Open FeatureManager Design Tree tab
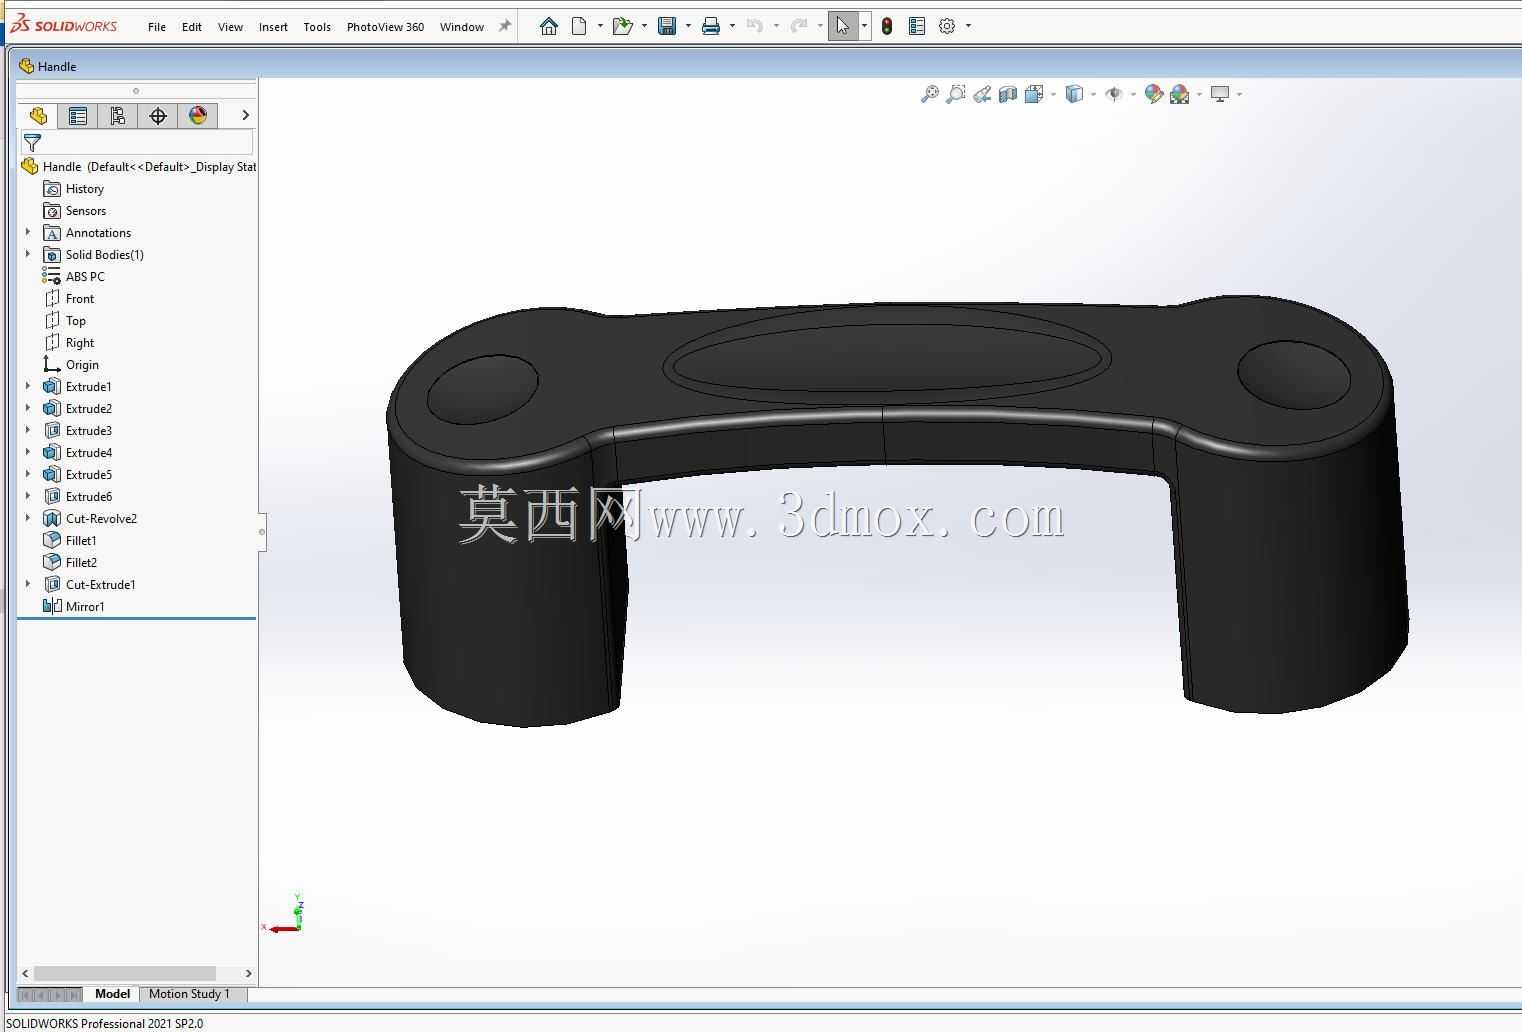1522x1032 pixels. point(38,116)
